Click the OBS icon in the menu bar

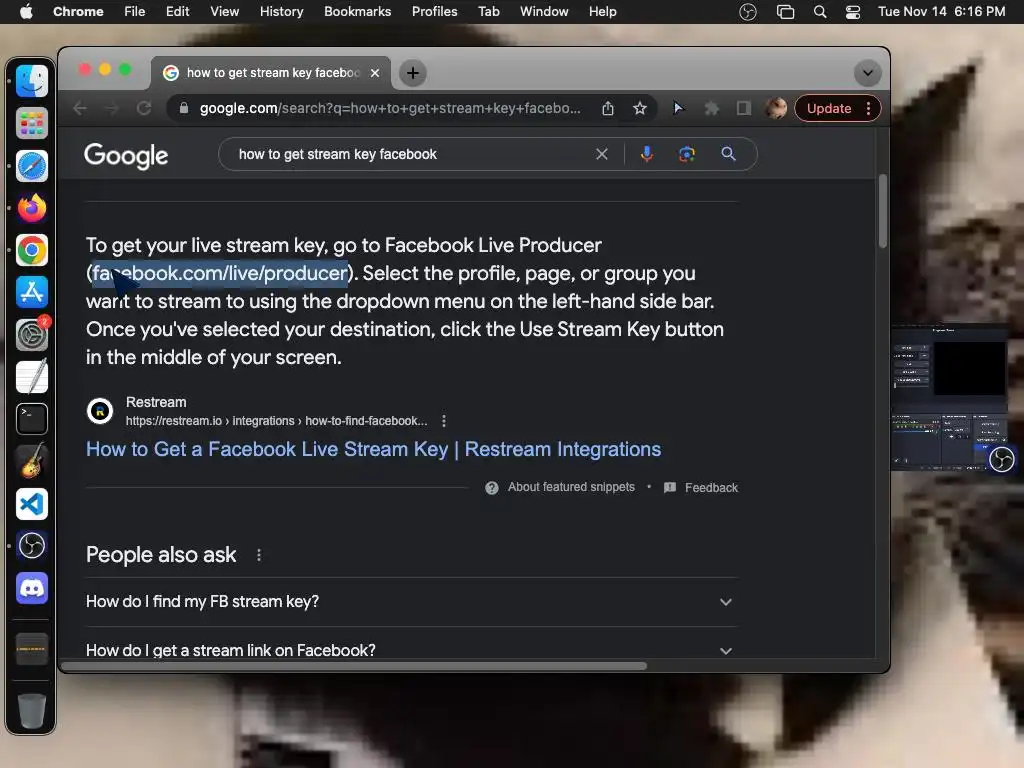(x=748, y=12)
